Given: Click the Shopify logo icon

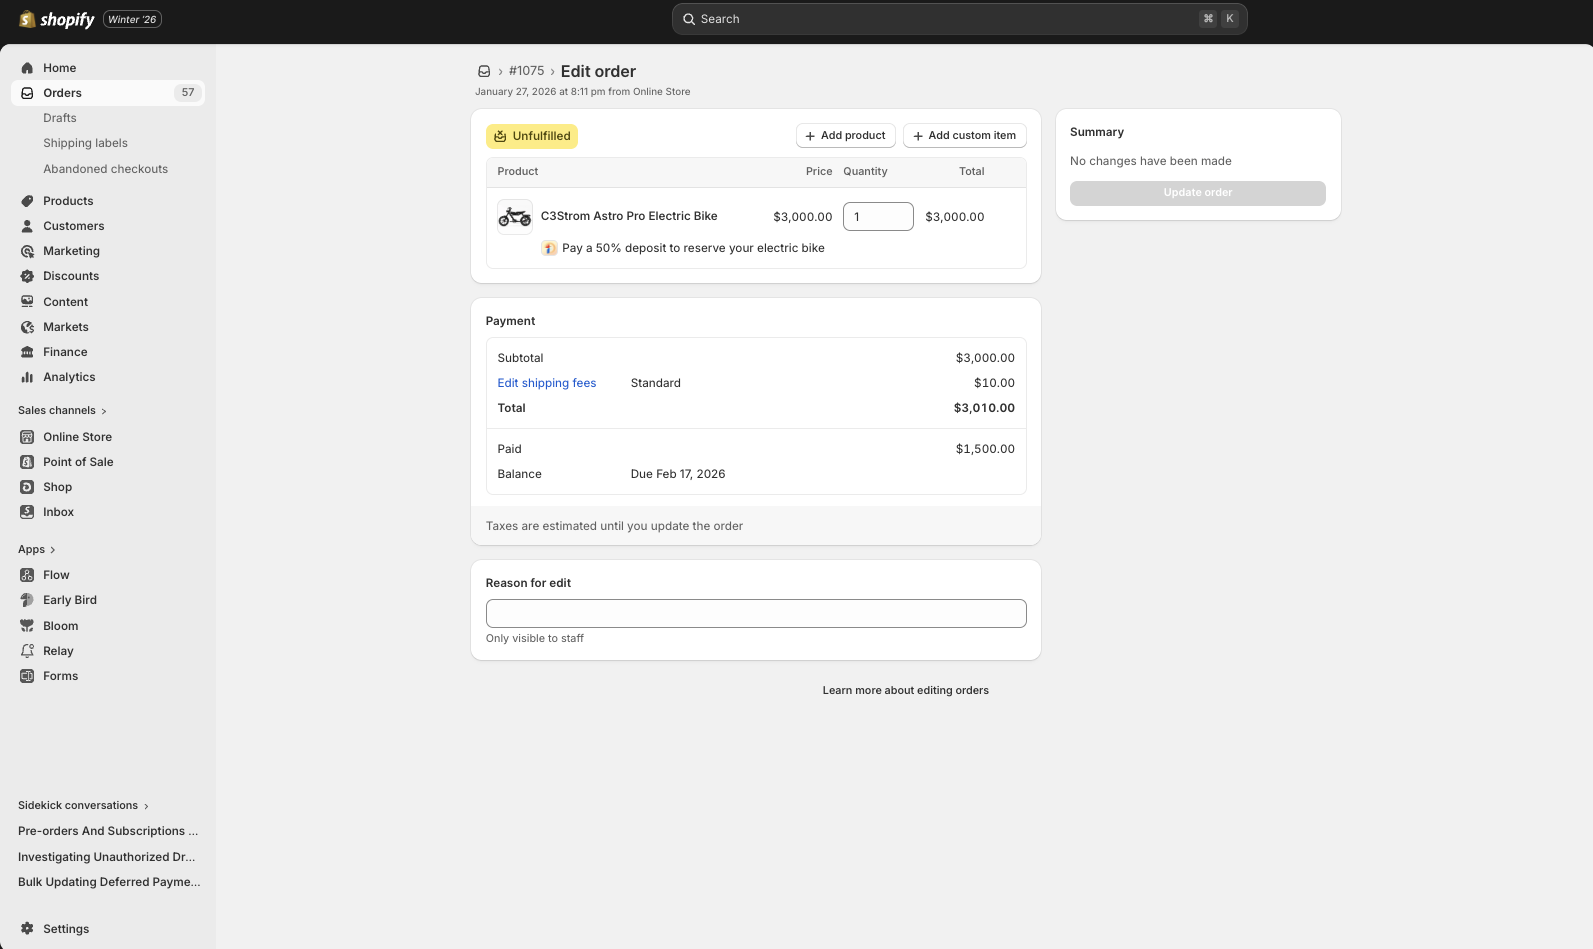Looking at the screenshot, I should 27,19.
